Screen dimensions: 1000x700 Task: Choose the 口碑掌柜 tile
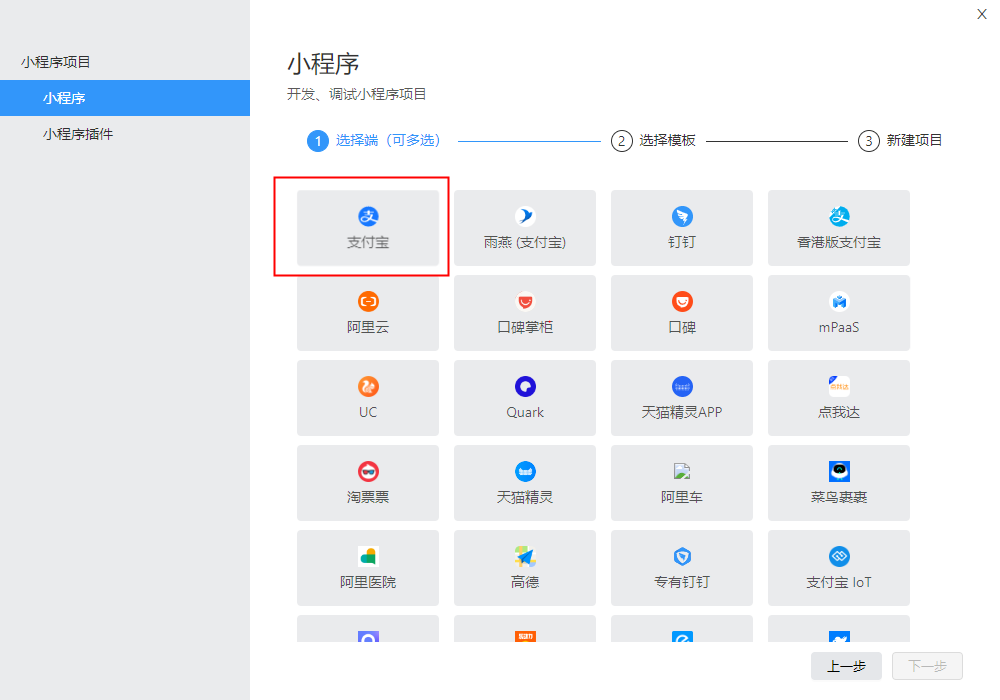(x=525, y=312)
